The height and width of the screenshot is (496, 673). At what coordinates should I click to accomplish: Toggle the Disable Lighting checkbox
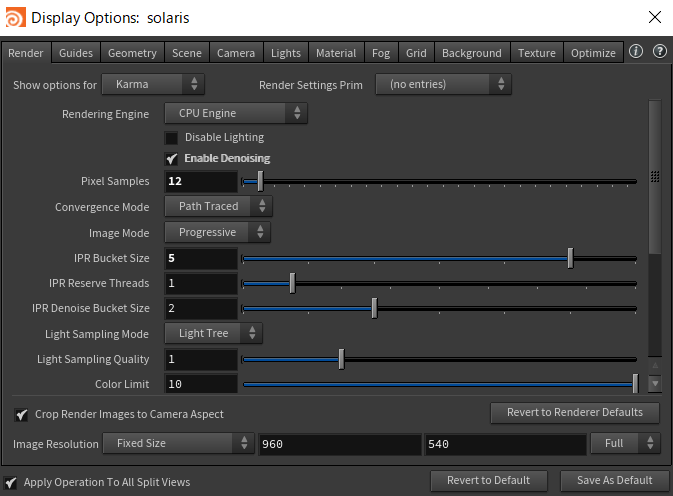tap(171, 138)
